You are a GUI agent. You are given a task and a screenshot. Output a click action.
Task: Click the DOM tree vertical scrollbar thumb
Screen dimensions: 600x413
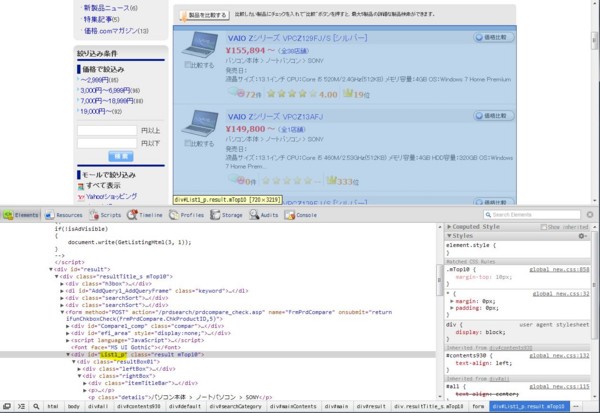439,280
